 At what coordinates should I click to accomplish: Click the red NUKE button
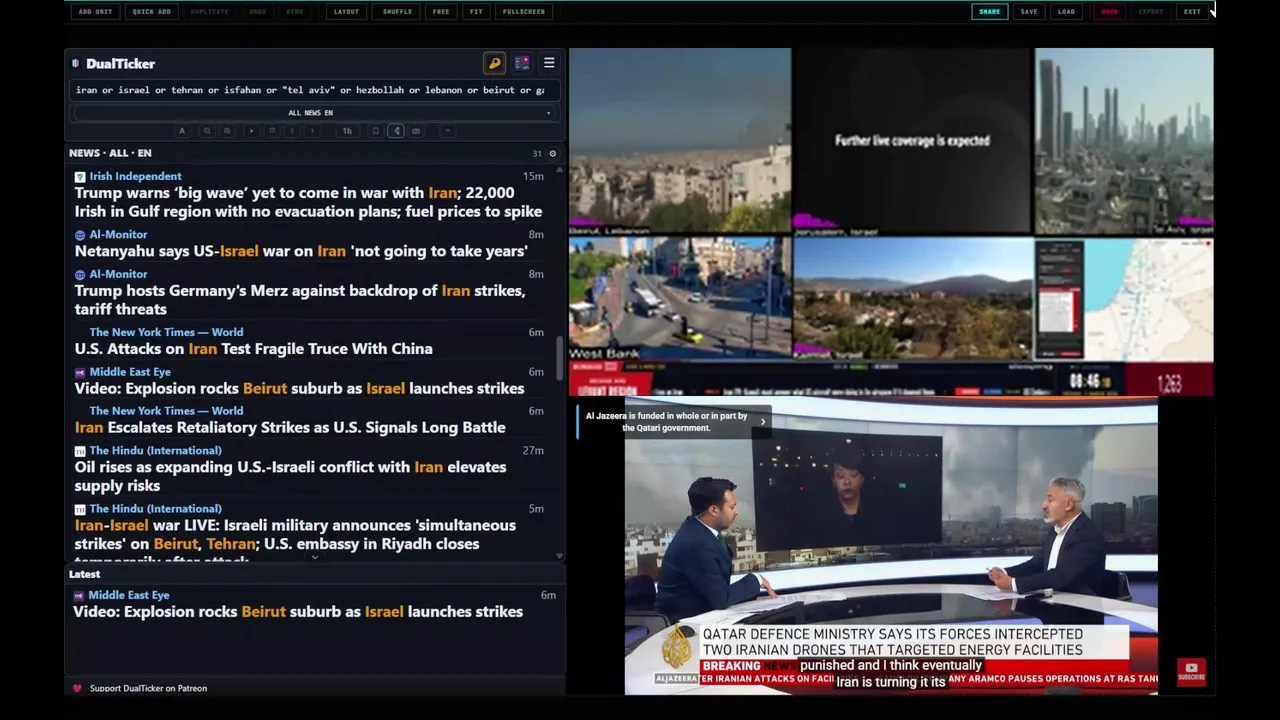point(1109,12)
